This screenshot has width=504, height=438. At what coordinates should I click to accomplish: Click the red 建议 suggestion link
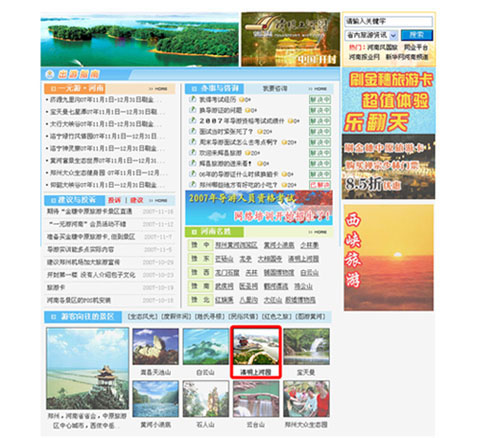tap(137, 200)
